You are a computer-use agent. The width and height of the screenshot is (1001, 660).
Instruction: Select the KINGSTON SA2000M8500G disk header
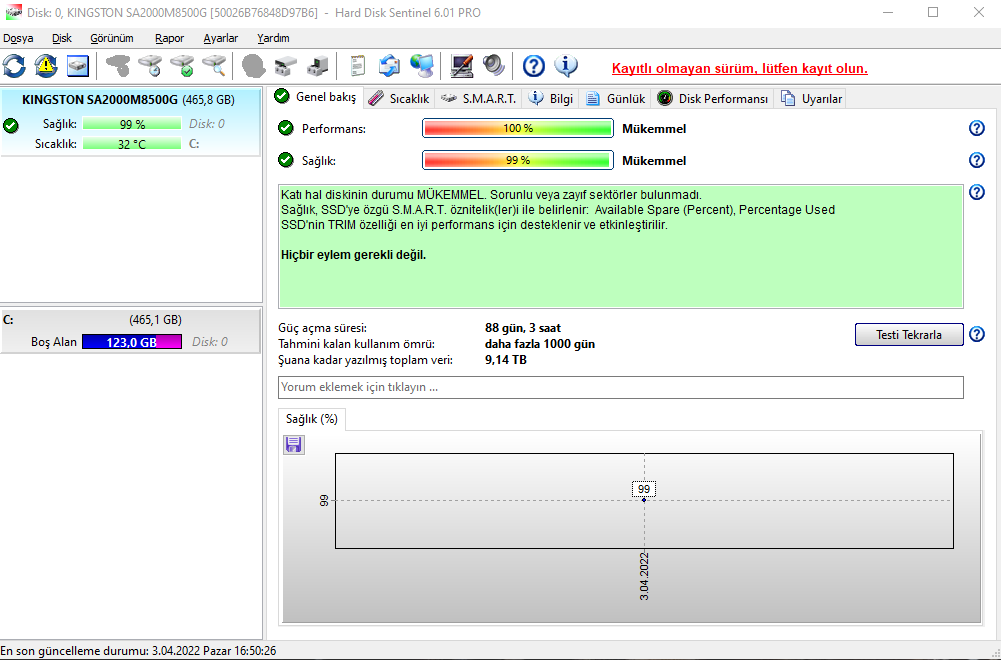coord(128,100)
